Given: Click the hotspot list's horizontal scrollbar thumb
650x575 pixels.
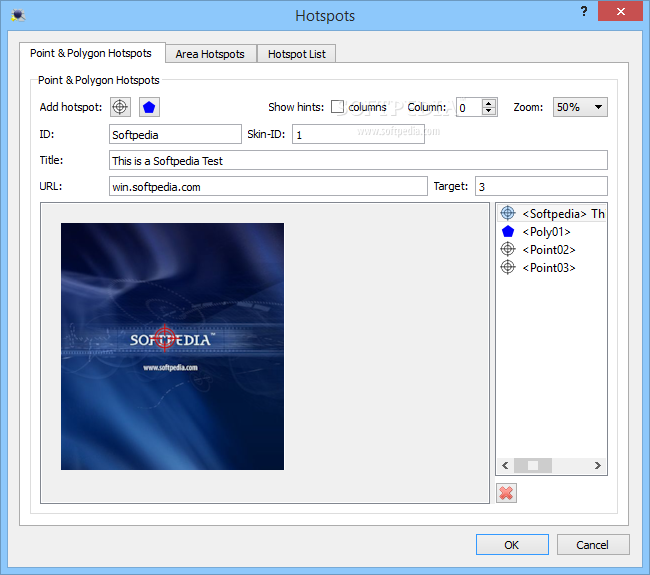Looking at the screenshot, I should (x=533, y=465).
